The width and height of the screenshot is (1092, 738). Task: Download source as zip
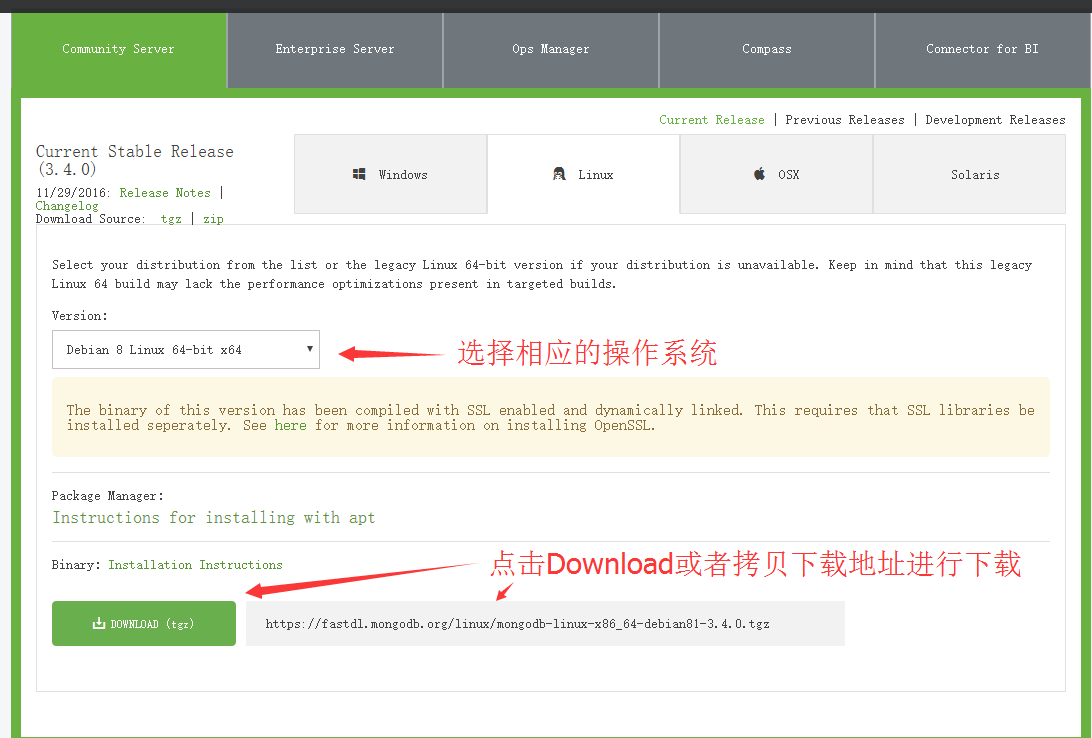pos(213,219)
